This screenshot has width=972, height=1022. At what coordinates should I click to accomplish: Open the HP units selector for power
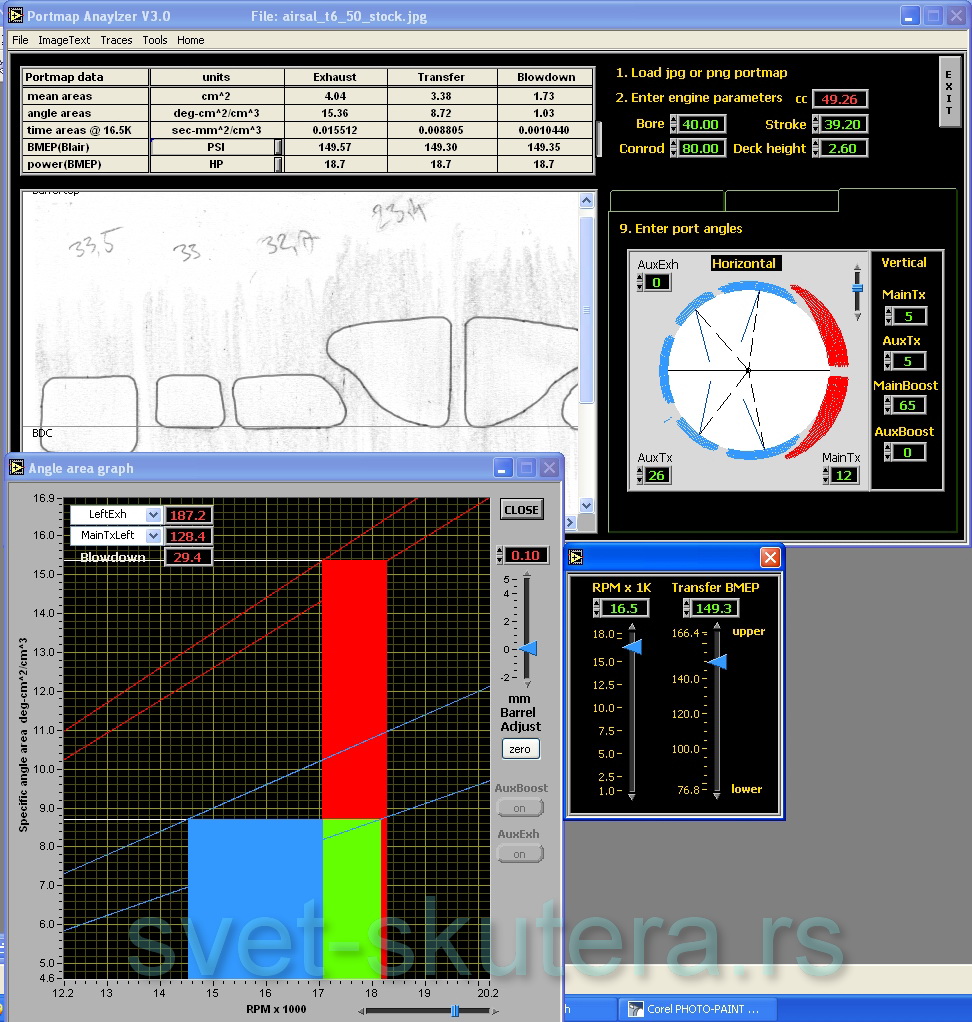[x=278, y=164]
